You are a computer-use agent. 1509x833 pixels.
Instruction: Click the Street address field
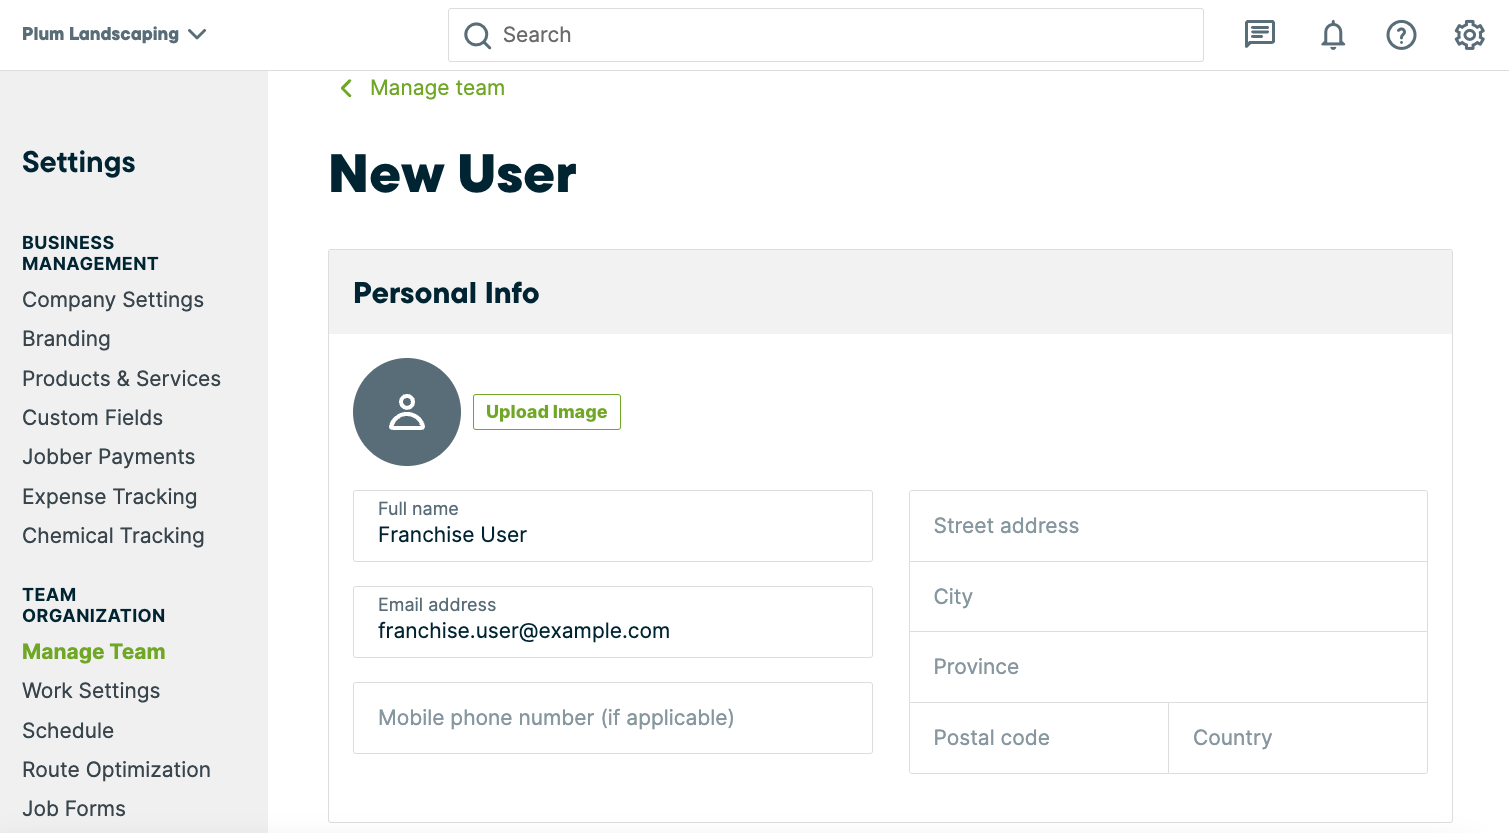(1168, 526)
